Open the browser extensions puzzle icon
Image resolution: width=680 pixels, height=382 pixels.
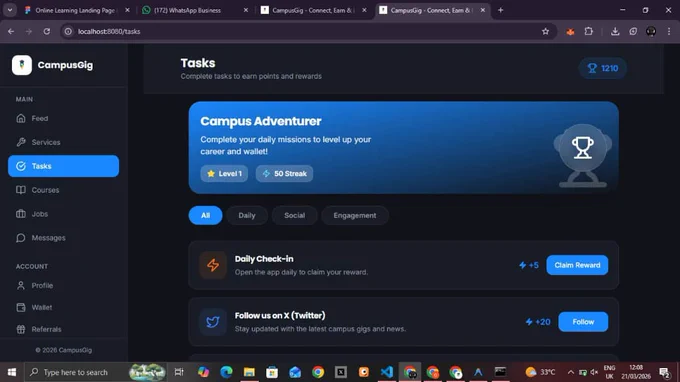588,31
